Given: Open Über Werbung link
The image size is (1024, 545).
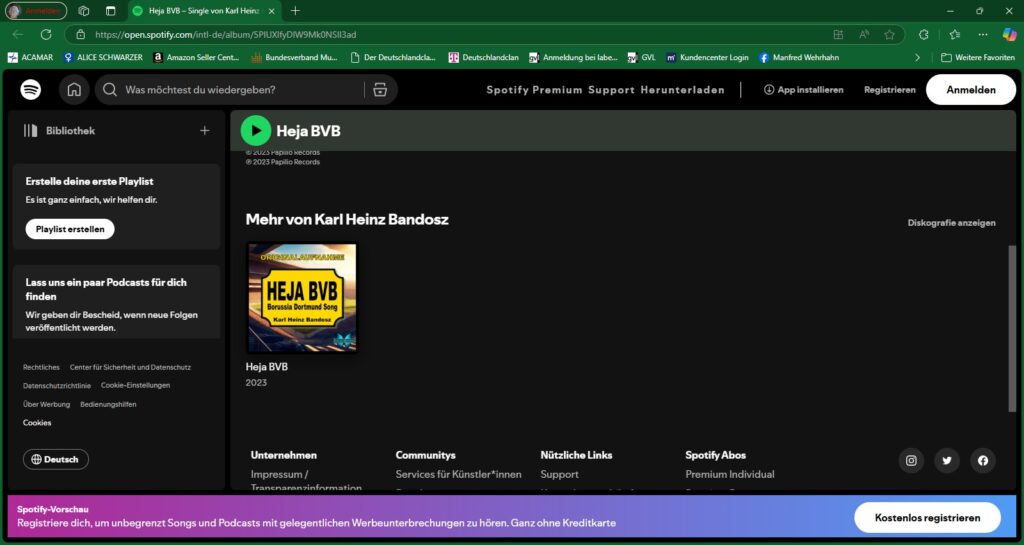Looking at the screenshot, I should 46,404.
